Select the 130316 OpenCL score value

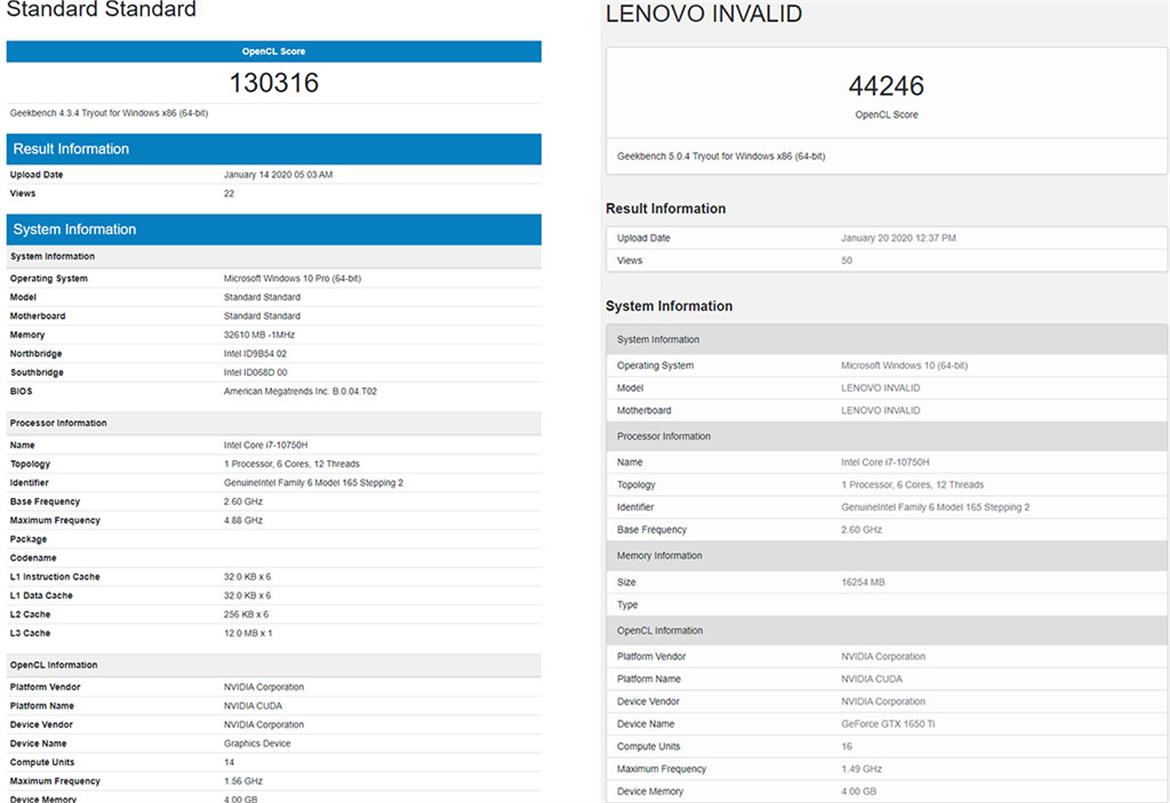coord(273,83)
